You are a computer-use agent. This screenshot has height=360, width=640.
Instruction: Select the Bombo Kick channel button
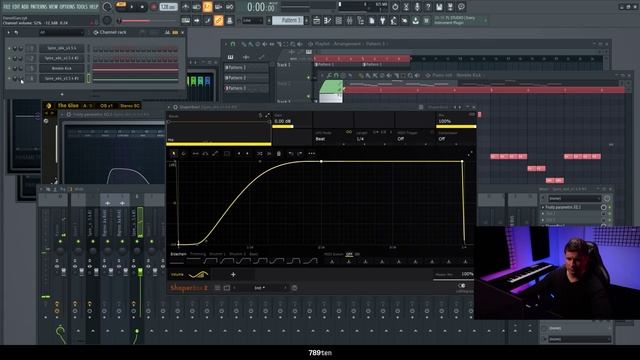click(x=62, y=68)
